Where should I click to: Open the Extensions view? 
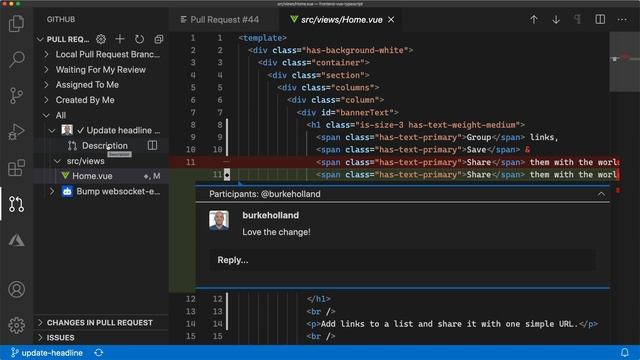(x=16, y=167)
